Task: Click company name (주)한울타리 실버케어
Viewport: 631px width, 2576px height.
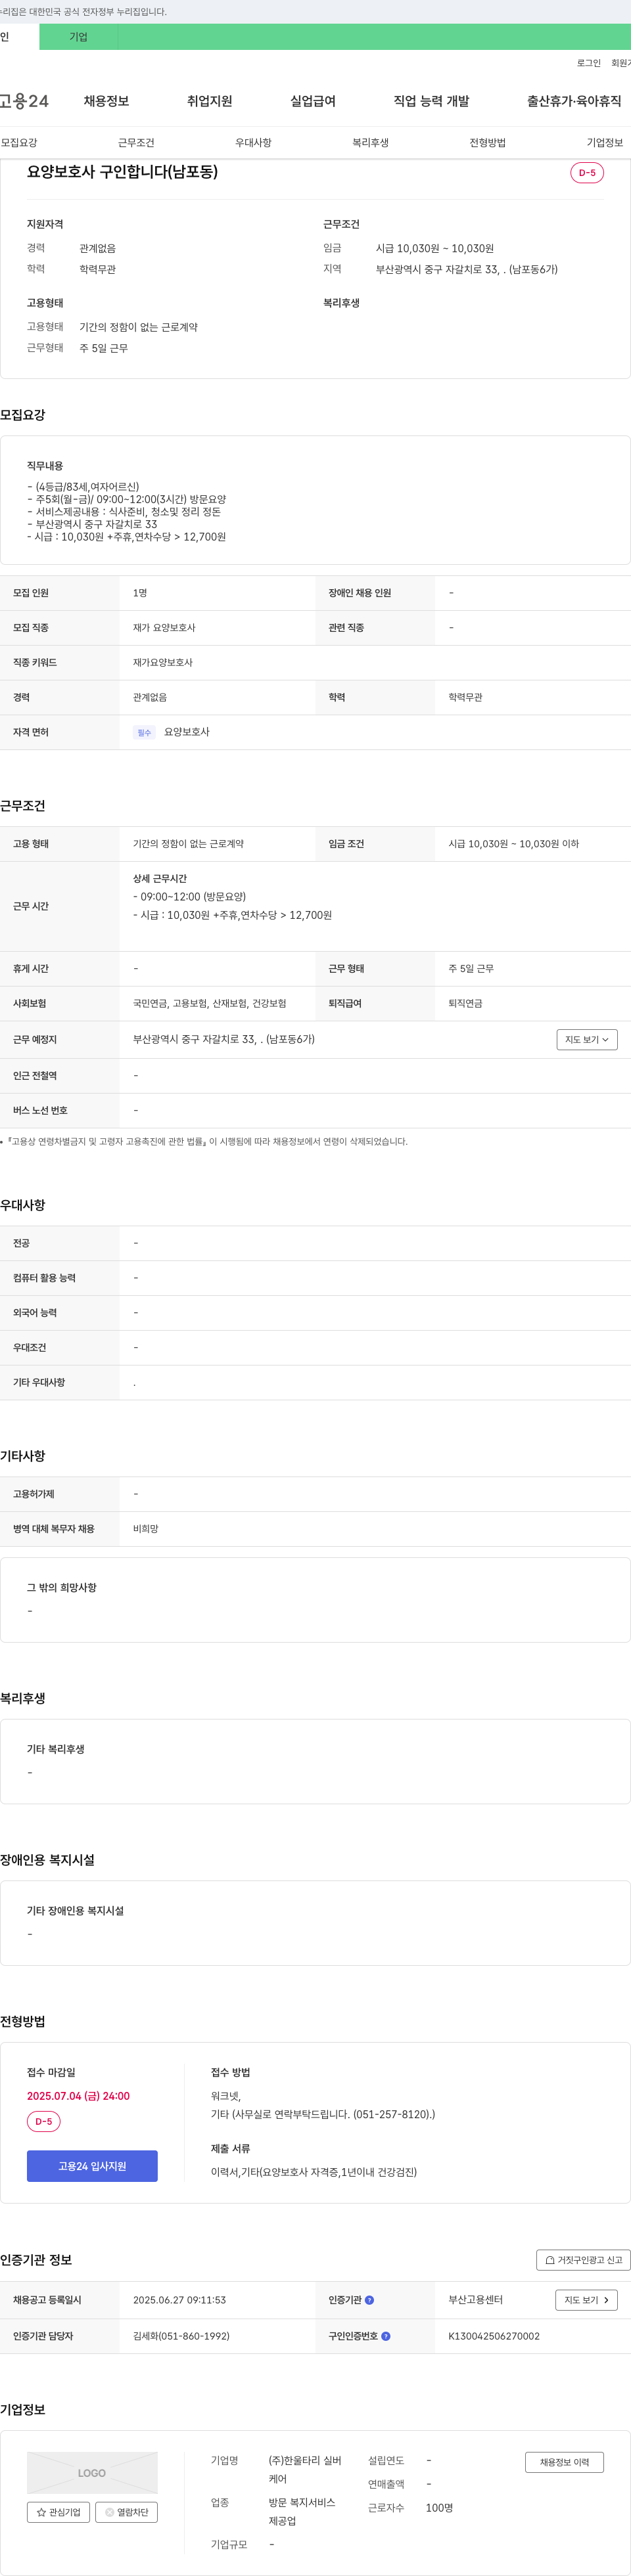Action: pyautogui.click(x=305, y=2470)
